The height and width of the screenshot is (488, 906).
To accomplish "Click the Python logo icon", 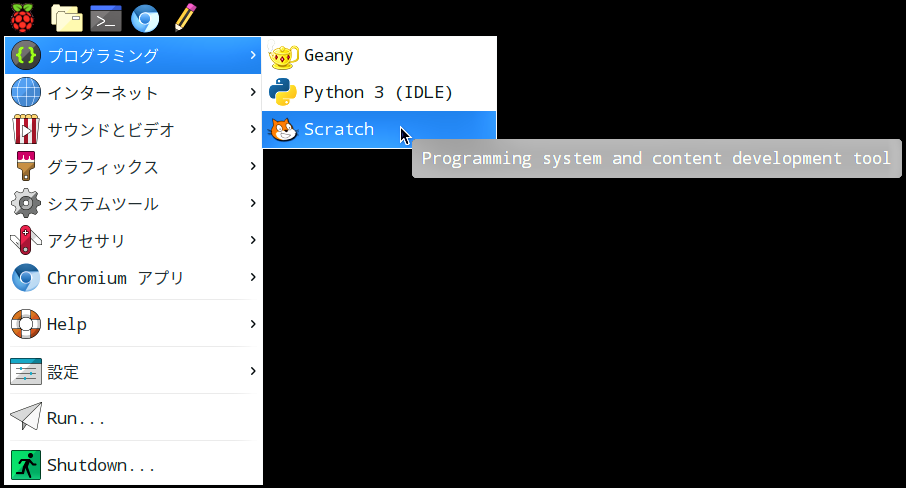I will [x=283, y=92].
